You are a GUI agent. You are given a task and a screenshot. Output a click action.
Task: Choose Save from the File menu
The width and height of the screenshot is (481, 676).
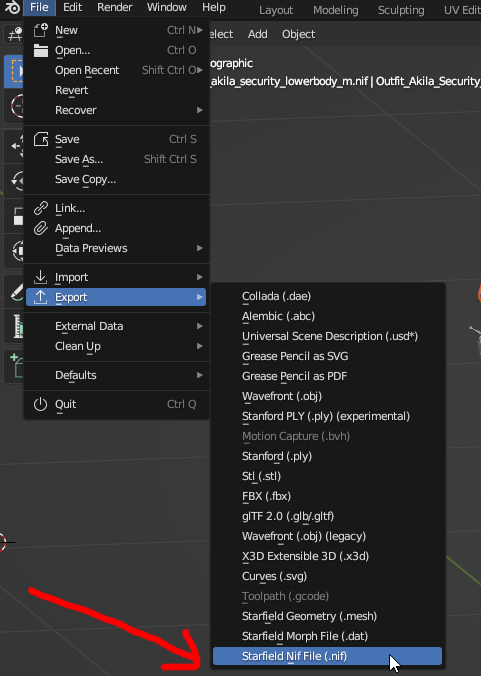point(116,139)
